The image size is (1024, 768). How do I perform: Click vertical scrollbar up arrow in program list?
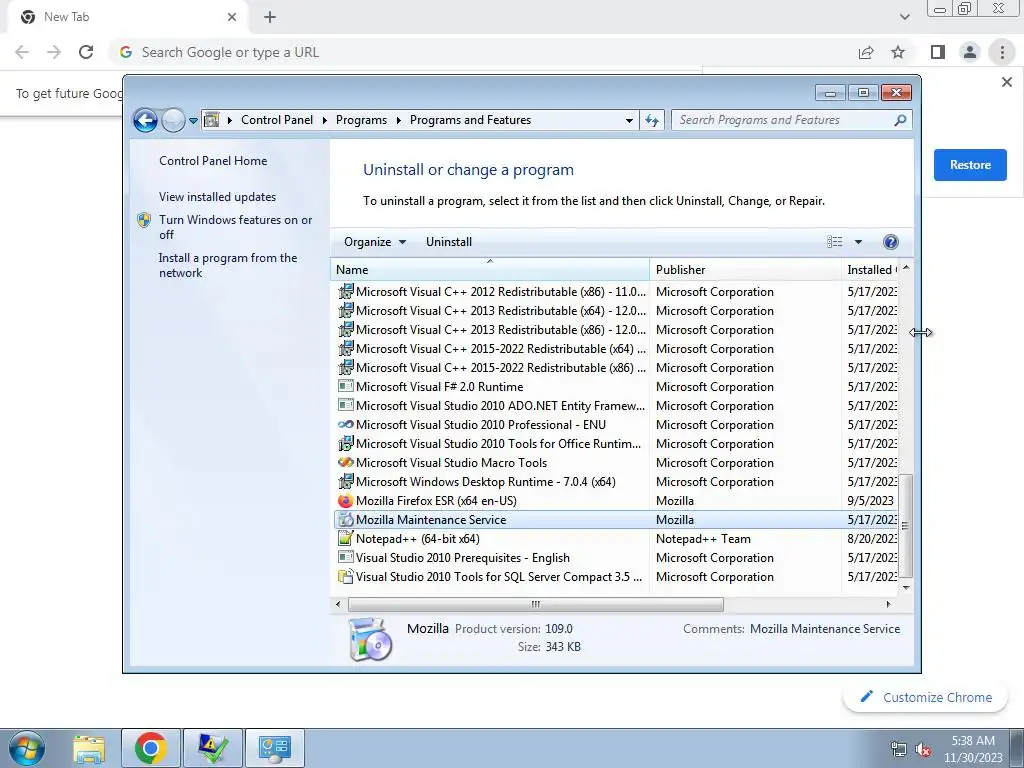click(x=906, y=268)
